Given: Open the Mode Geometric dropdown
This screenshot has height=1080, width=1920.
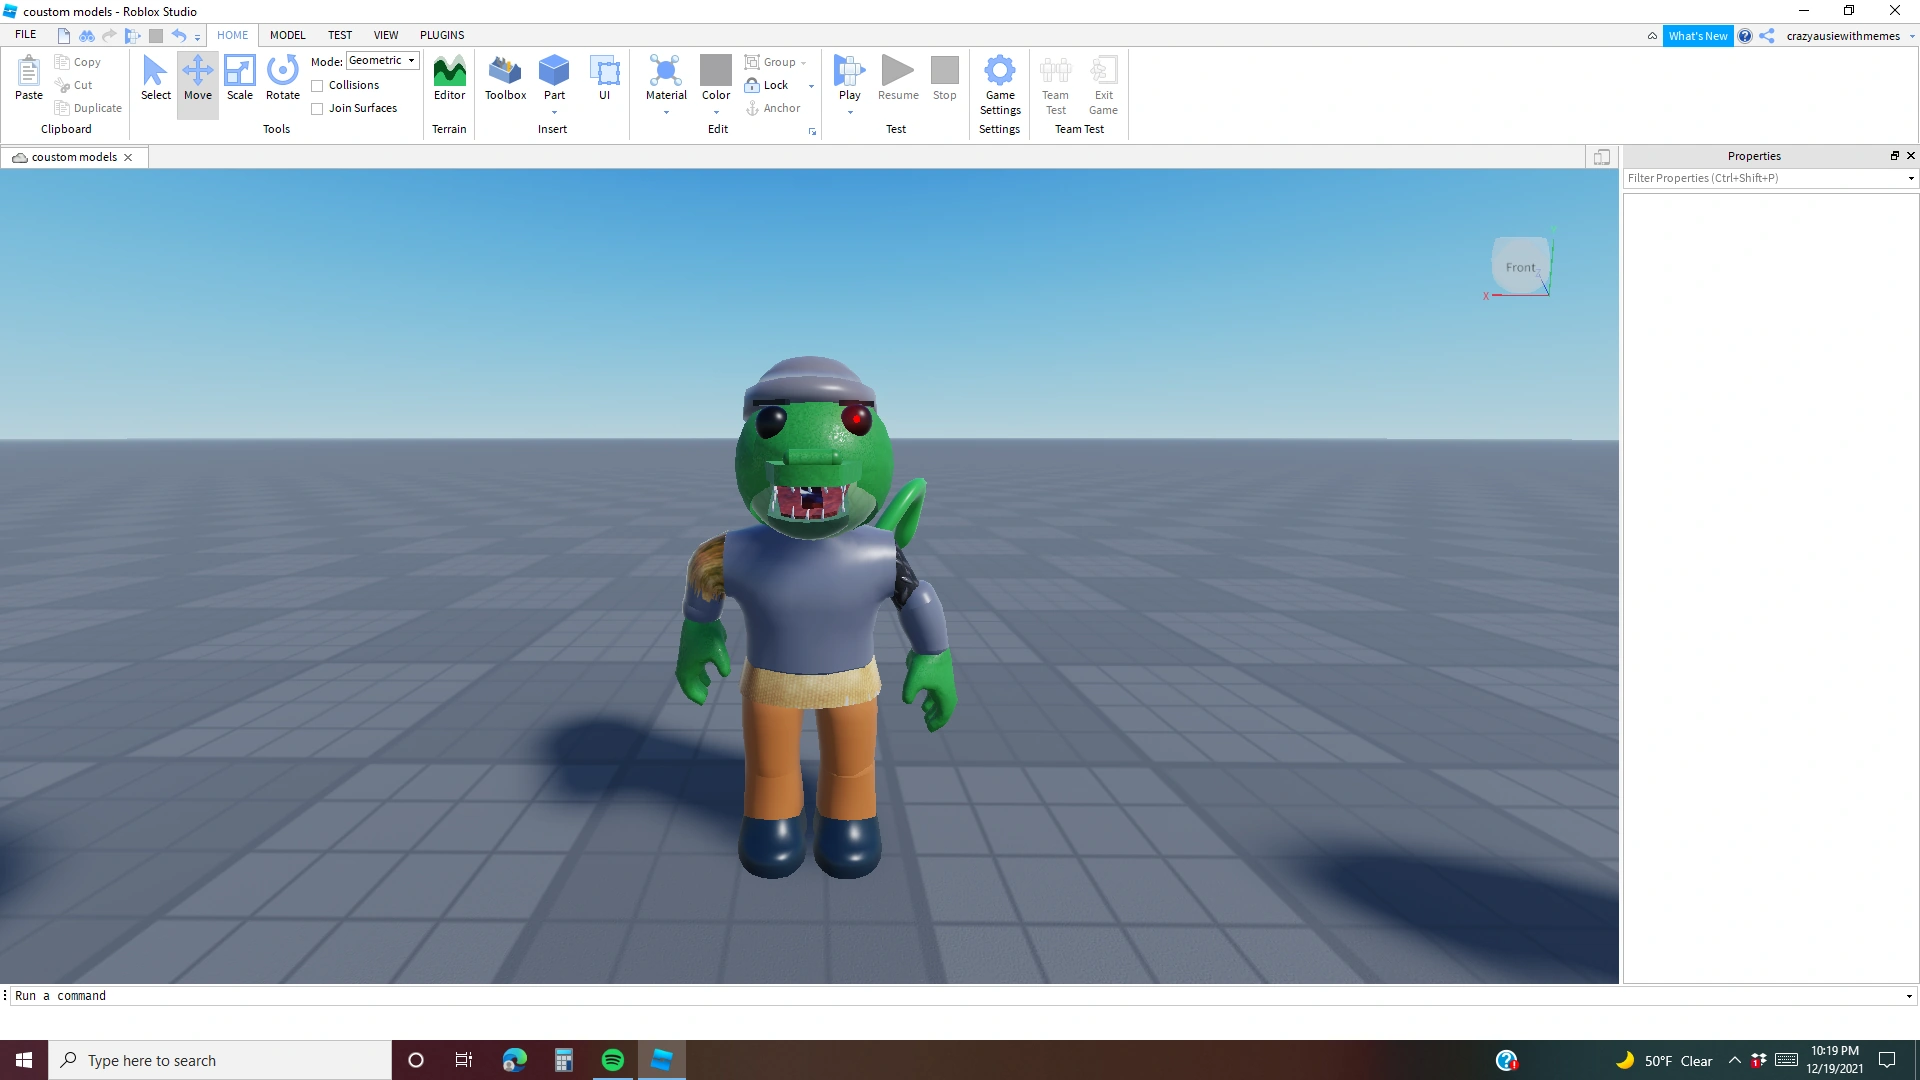Looking at the screenshot, I should pyautogui.click(x=382, y=61).
